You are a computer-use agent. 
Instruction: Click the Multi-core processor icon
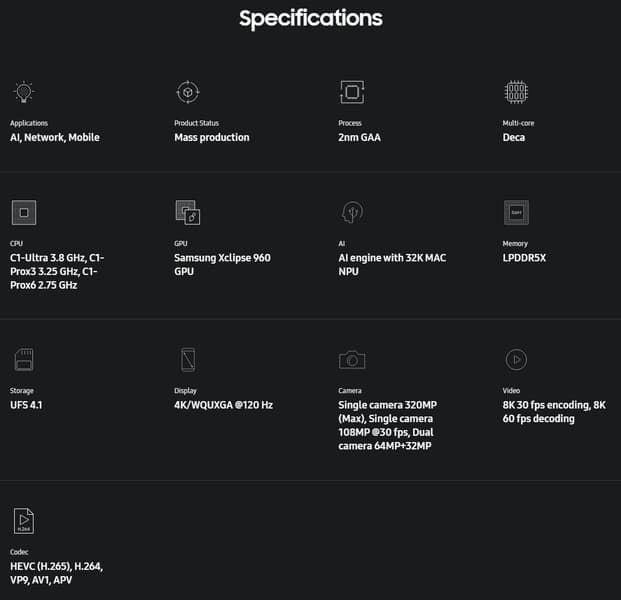[515, 92]
